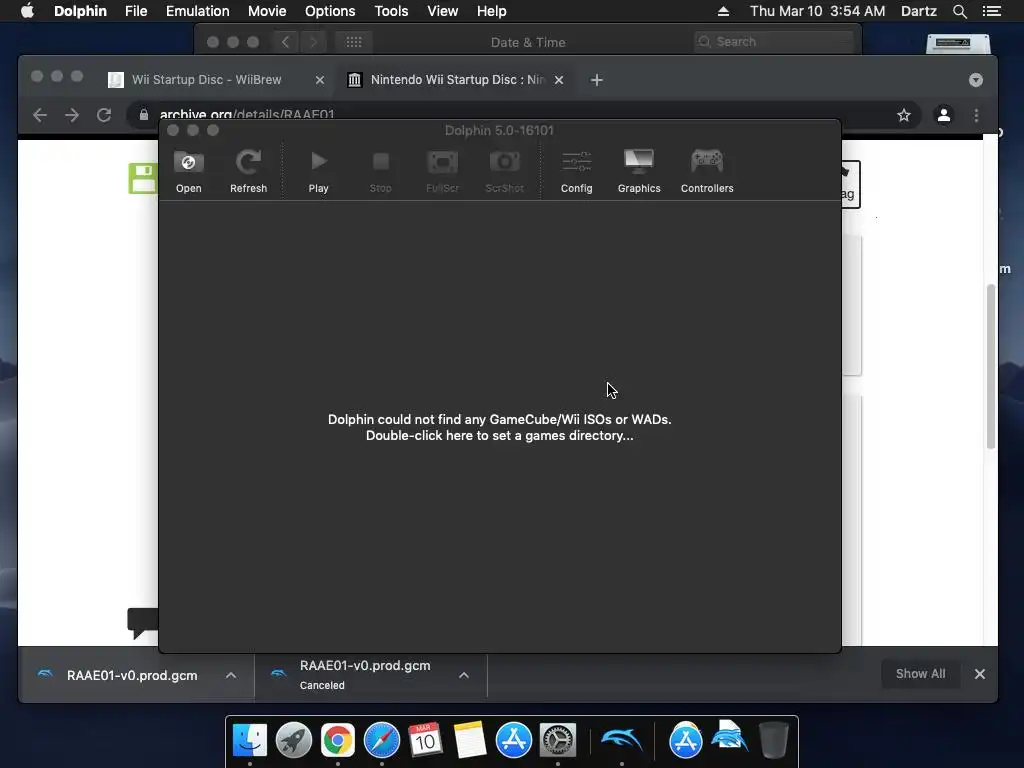Open Launchpad from the Dock
The width and height of the screenshot is (1024, 768).
click(294, 740)
